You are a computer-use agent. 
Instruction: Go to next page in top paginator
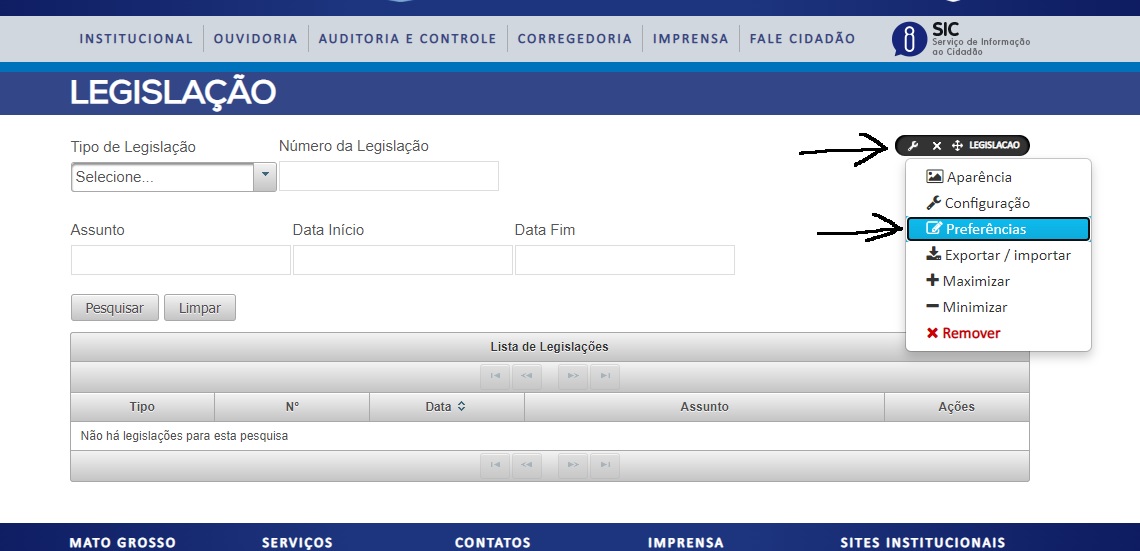coord(573,375)
